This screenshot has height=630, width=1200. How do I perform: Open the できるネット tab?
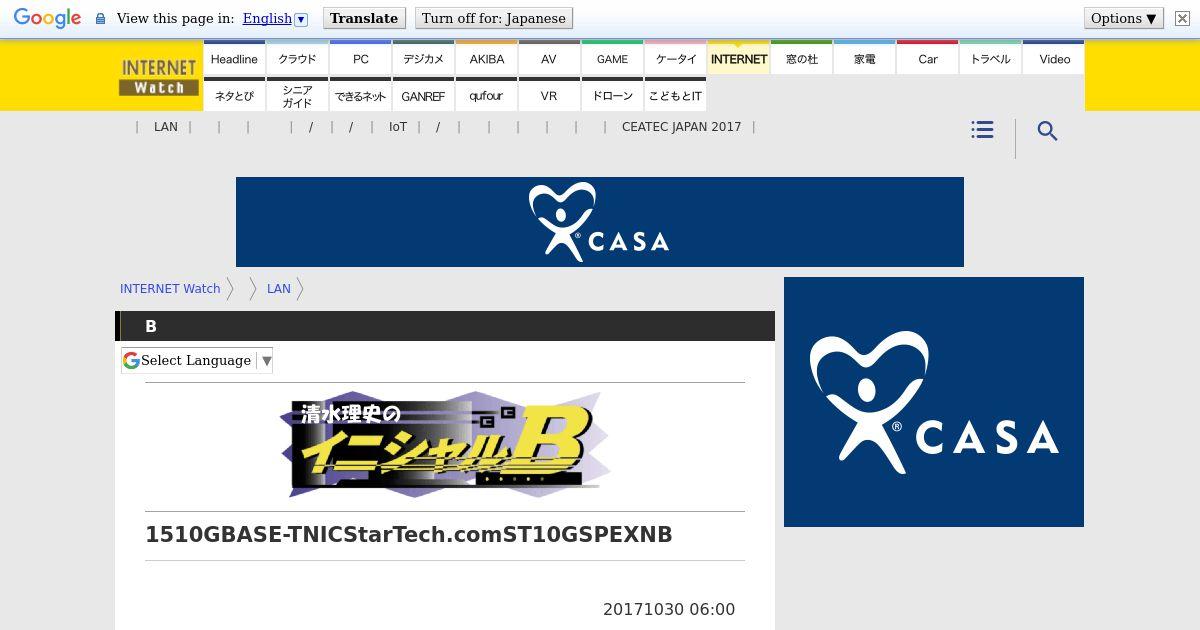tap(360, 95)
